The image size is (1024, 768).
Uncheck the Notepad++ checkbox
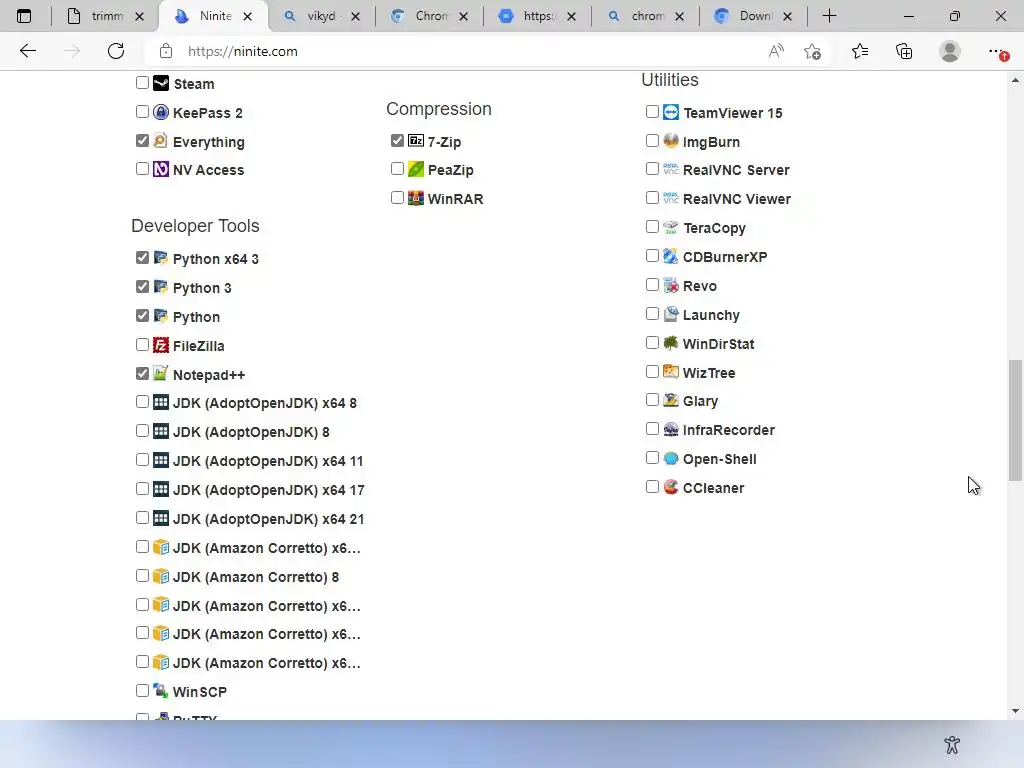point(142,374)
